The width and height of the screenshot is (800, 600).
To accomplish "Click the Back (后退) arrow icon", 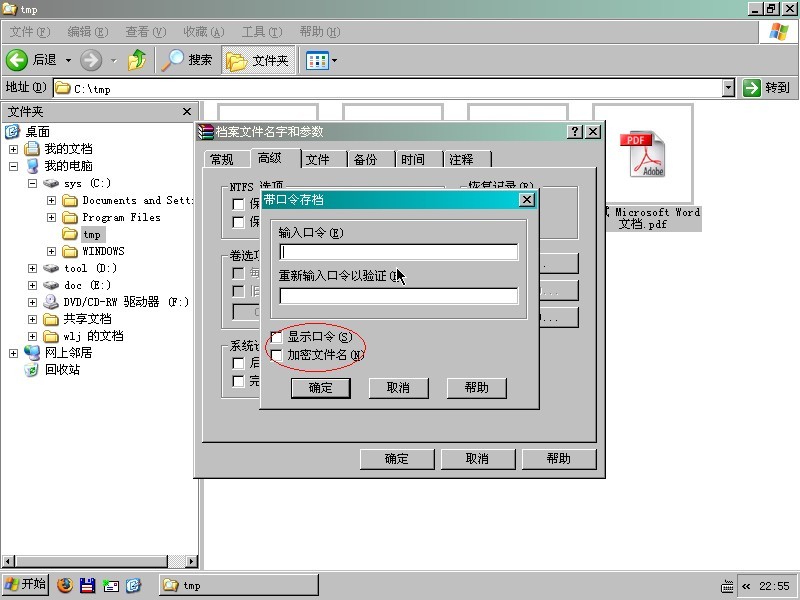I will (x=17, y=60).
